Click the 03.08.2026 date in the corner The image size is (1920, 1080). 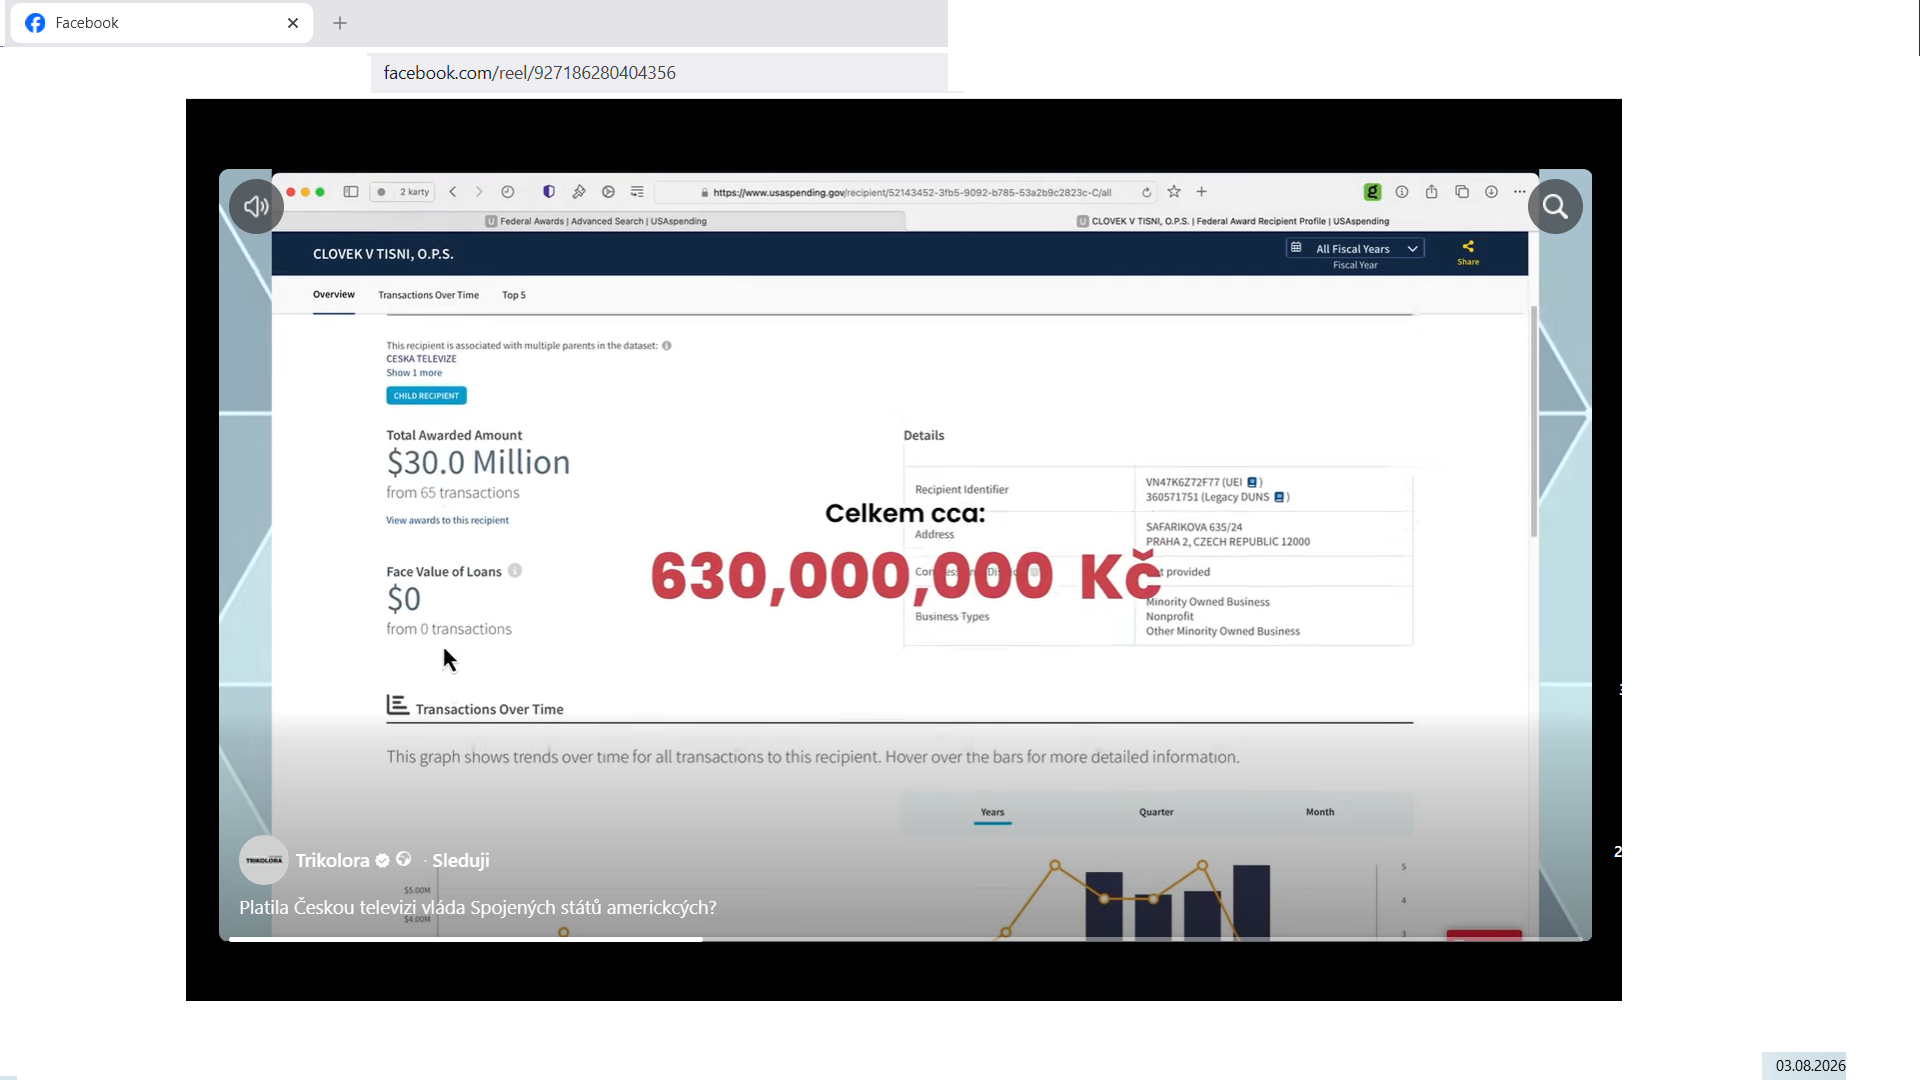click(x=1810, y=1066)
